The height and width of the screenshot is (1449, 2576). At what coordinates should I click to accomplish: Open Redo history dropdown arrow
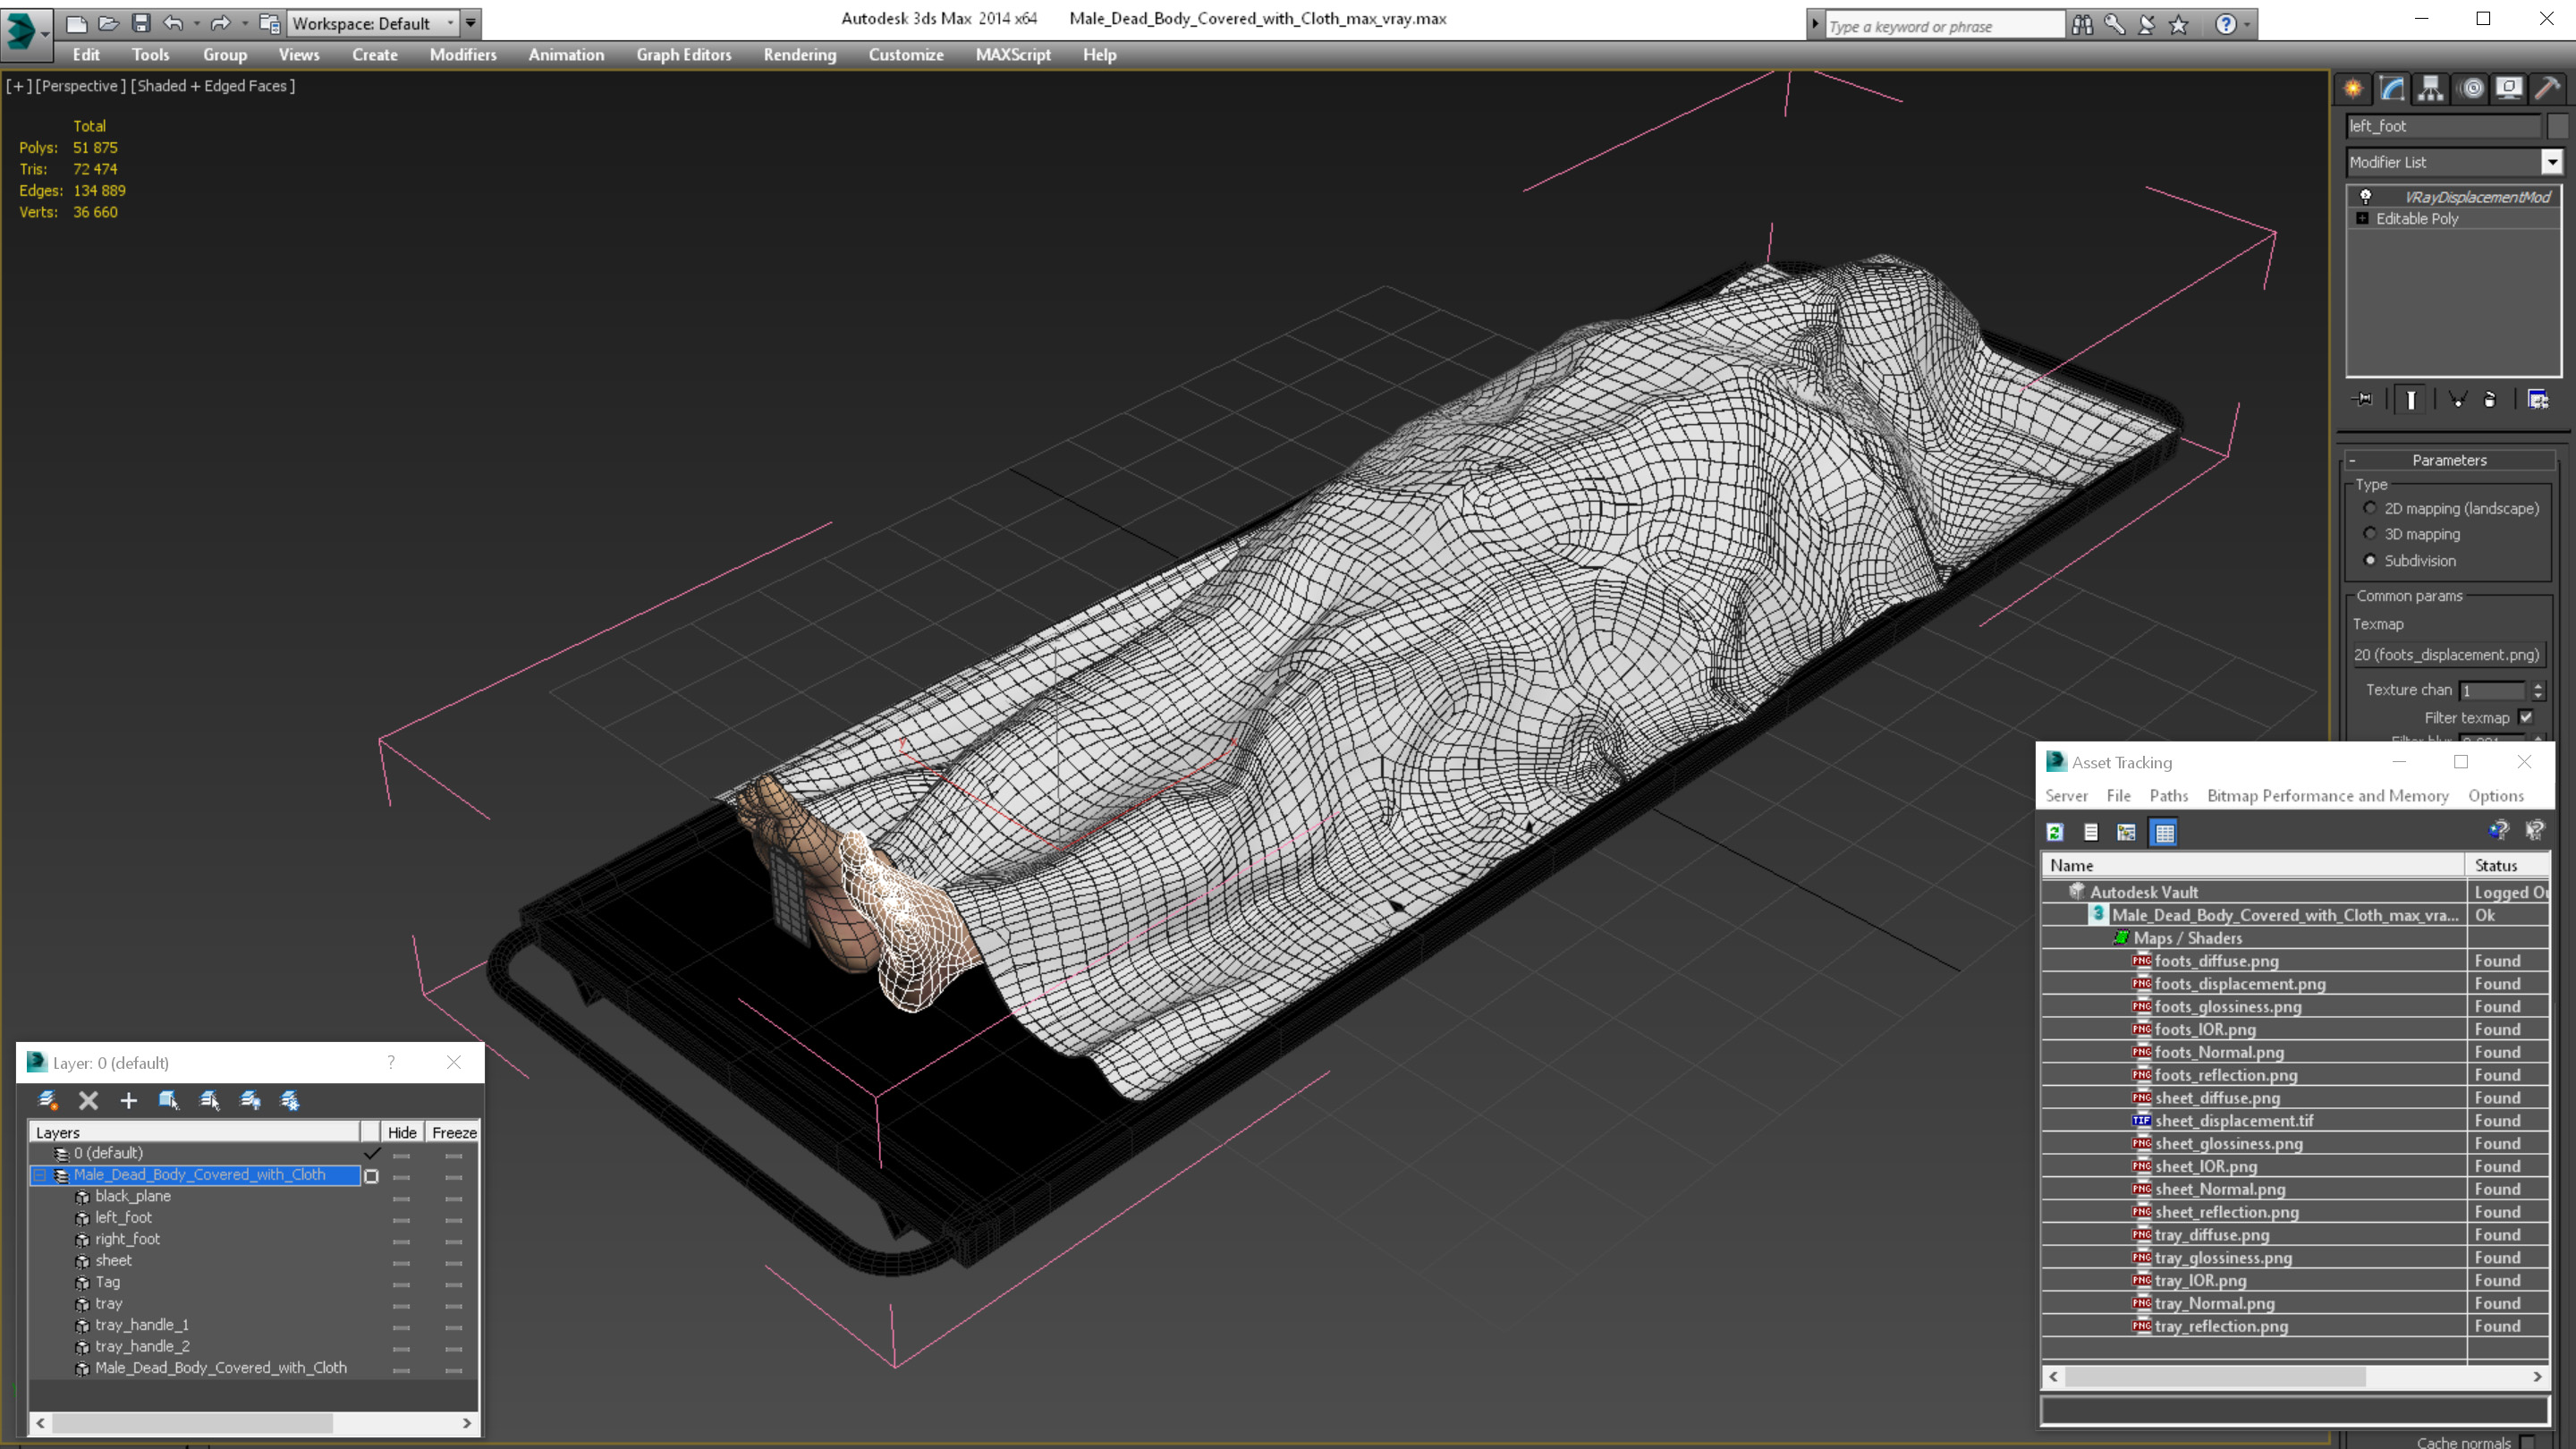pos(244,23)
